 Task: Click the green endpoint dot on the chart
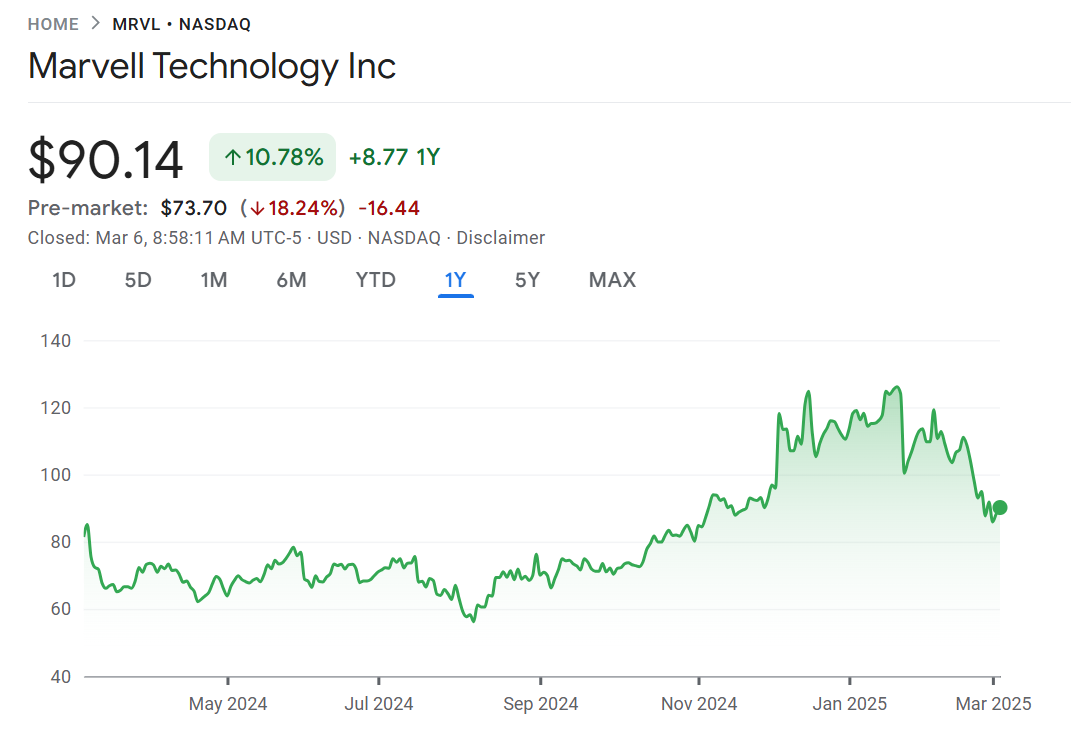999,507
